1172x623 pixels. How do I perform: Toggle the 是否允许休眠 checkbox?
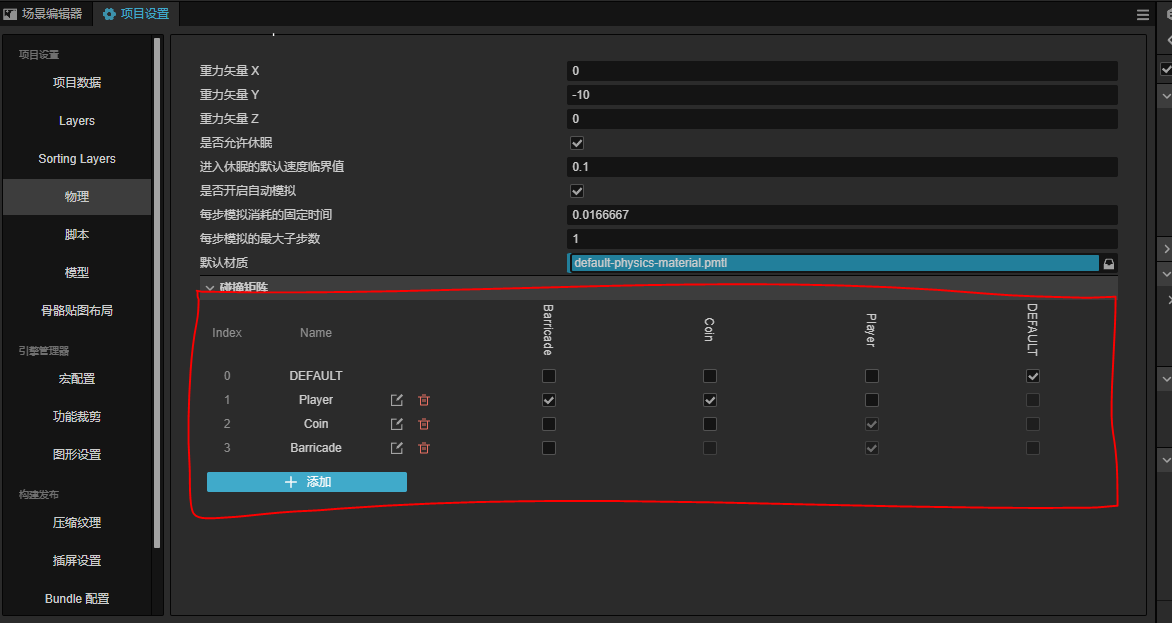[x=577, y=143]
